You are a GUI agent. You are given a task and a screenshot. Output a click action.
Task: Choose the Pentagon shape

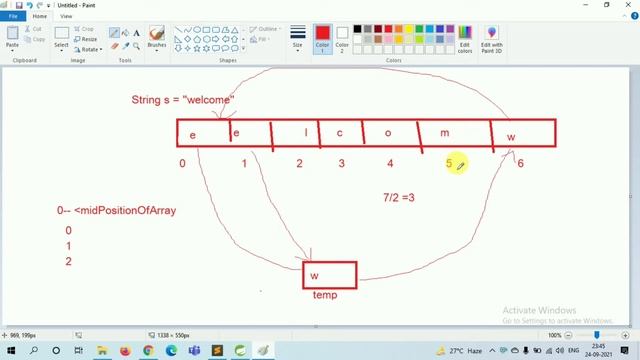coord(197,39)
